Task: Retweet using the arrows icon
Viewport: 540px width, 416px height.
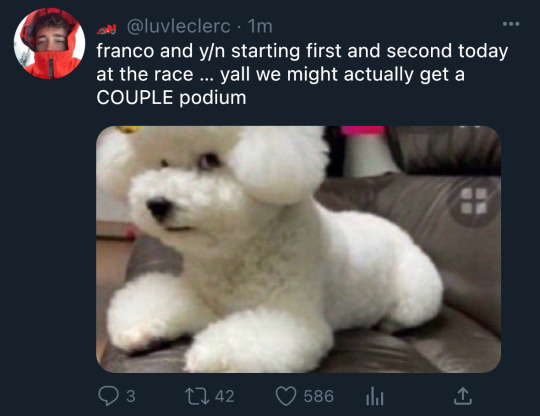Action: pyautogui.click(x=197, y=396)
